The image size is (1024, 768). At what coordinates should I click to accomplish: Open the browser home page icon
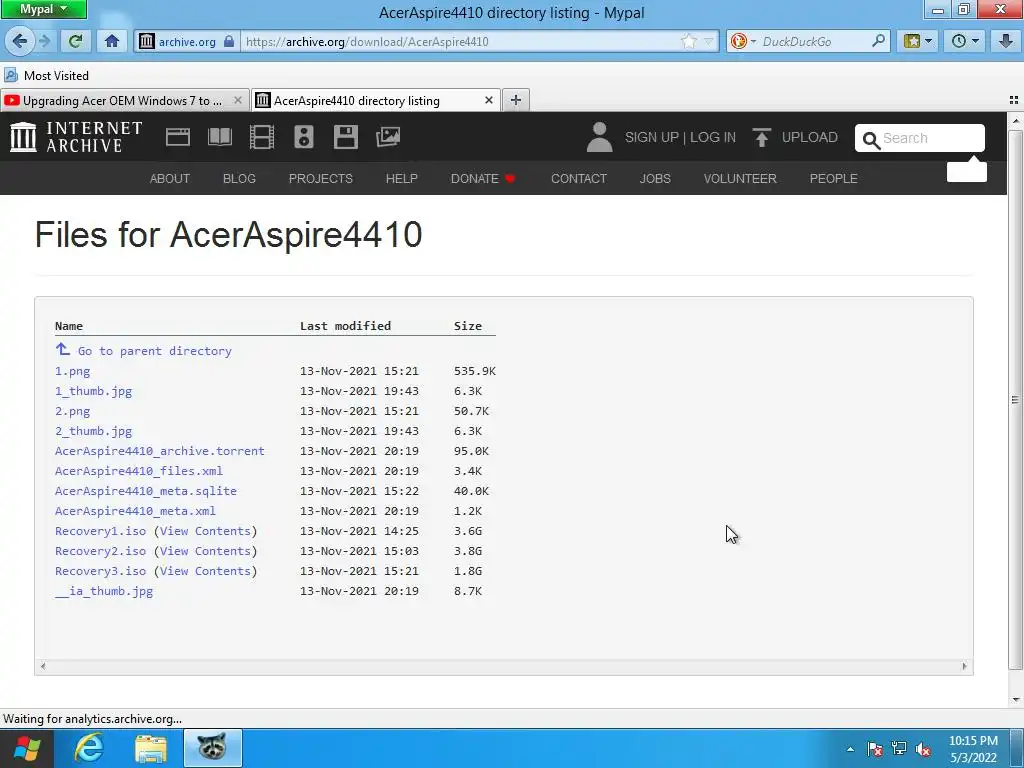[112, 41]
